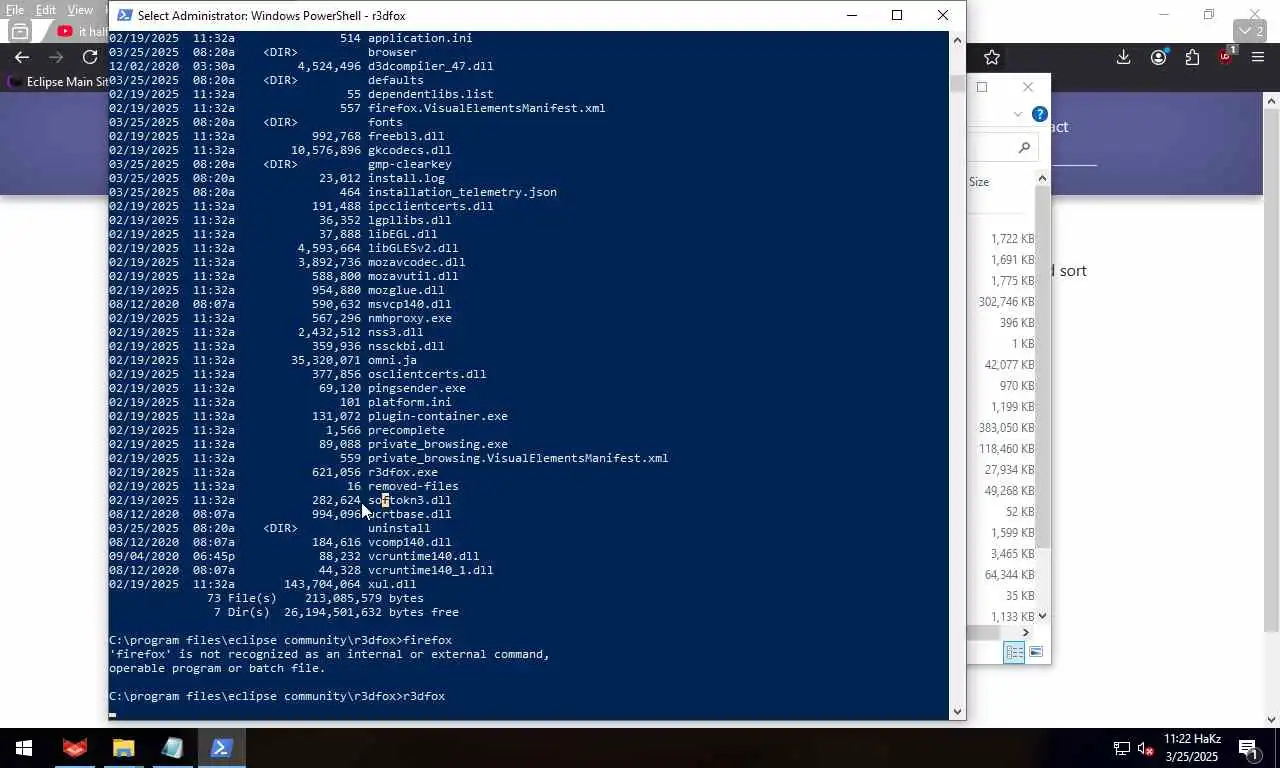The width and height of the screenshot is (1280, 768).
Task: Switch Explorer to Details view icon
Action: coord(1014,652)
